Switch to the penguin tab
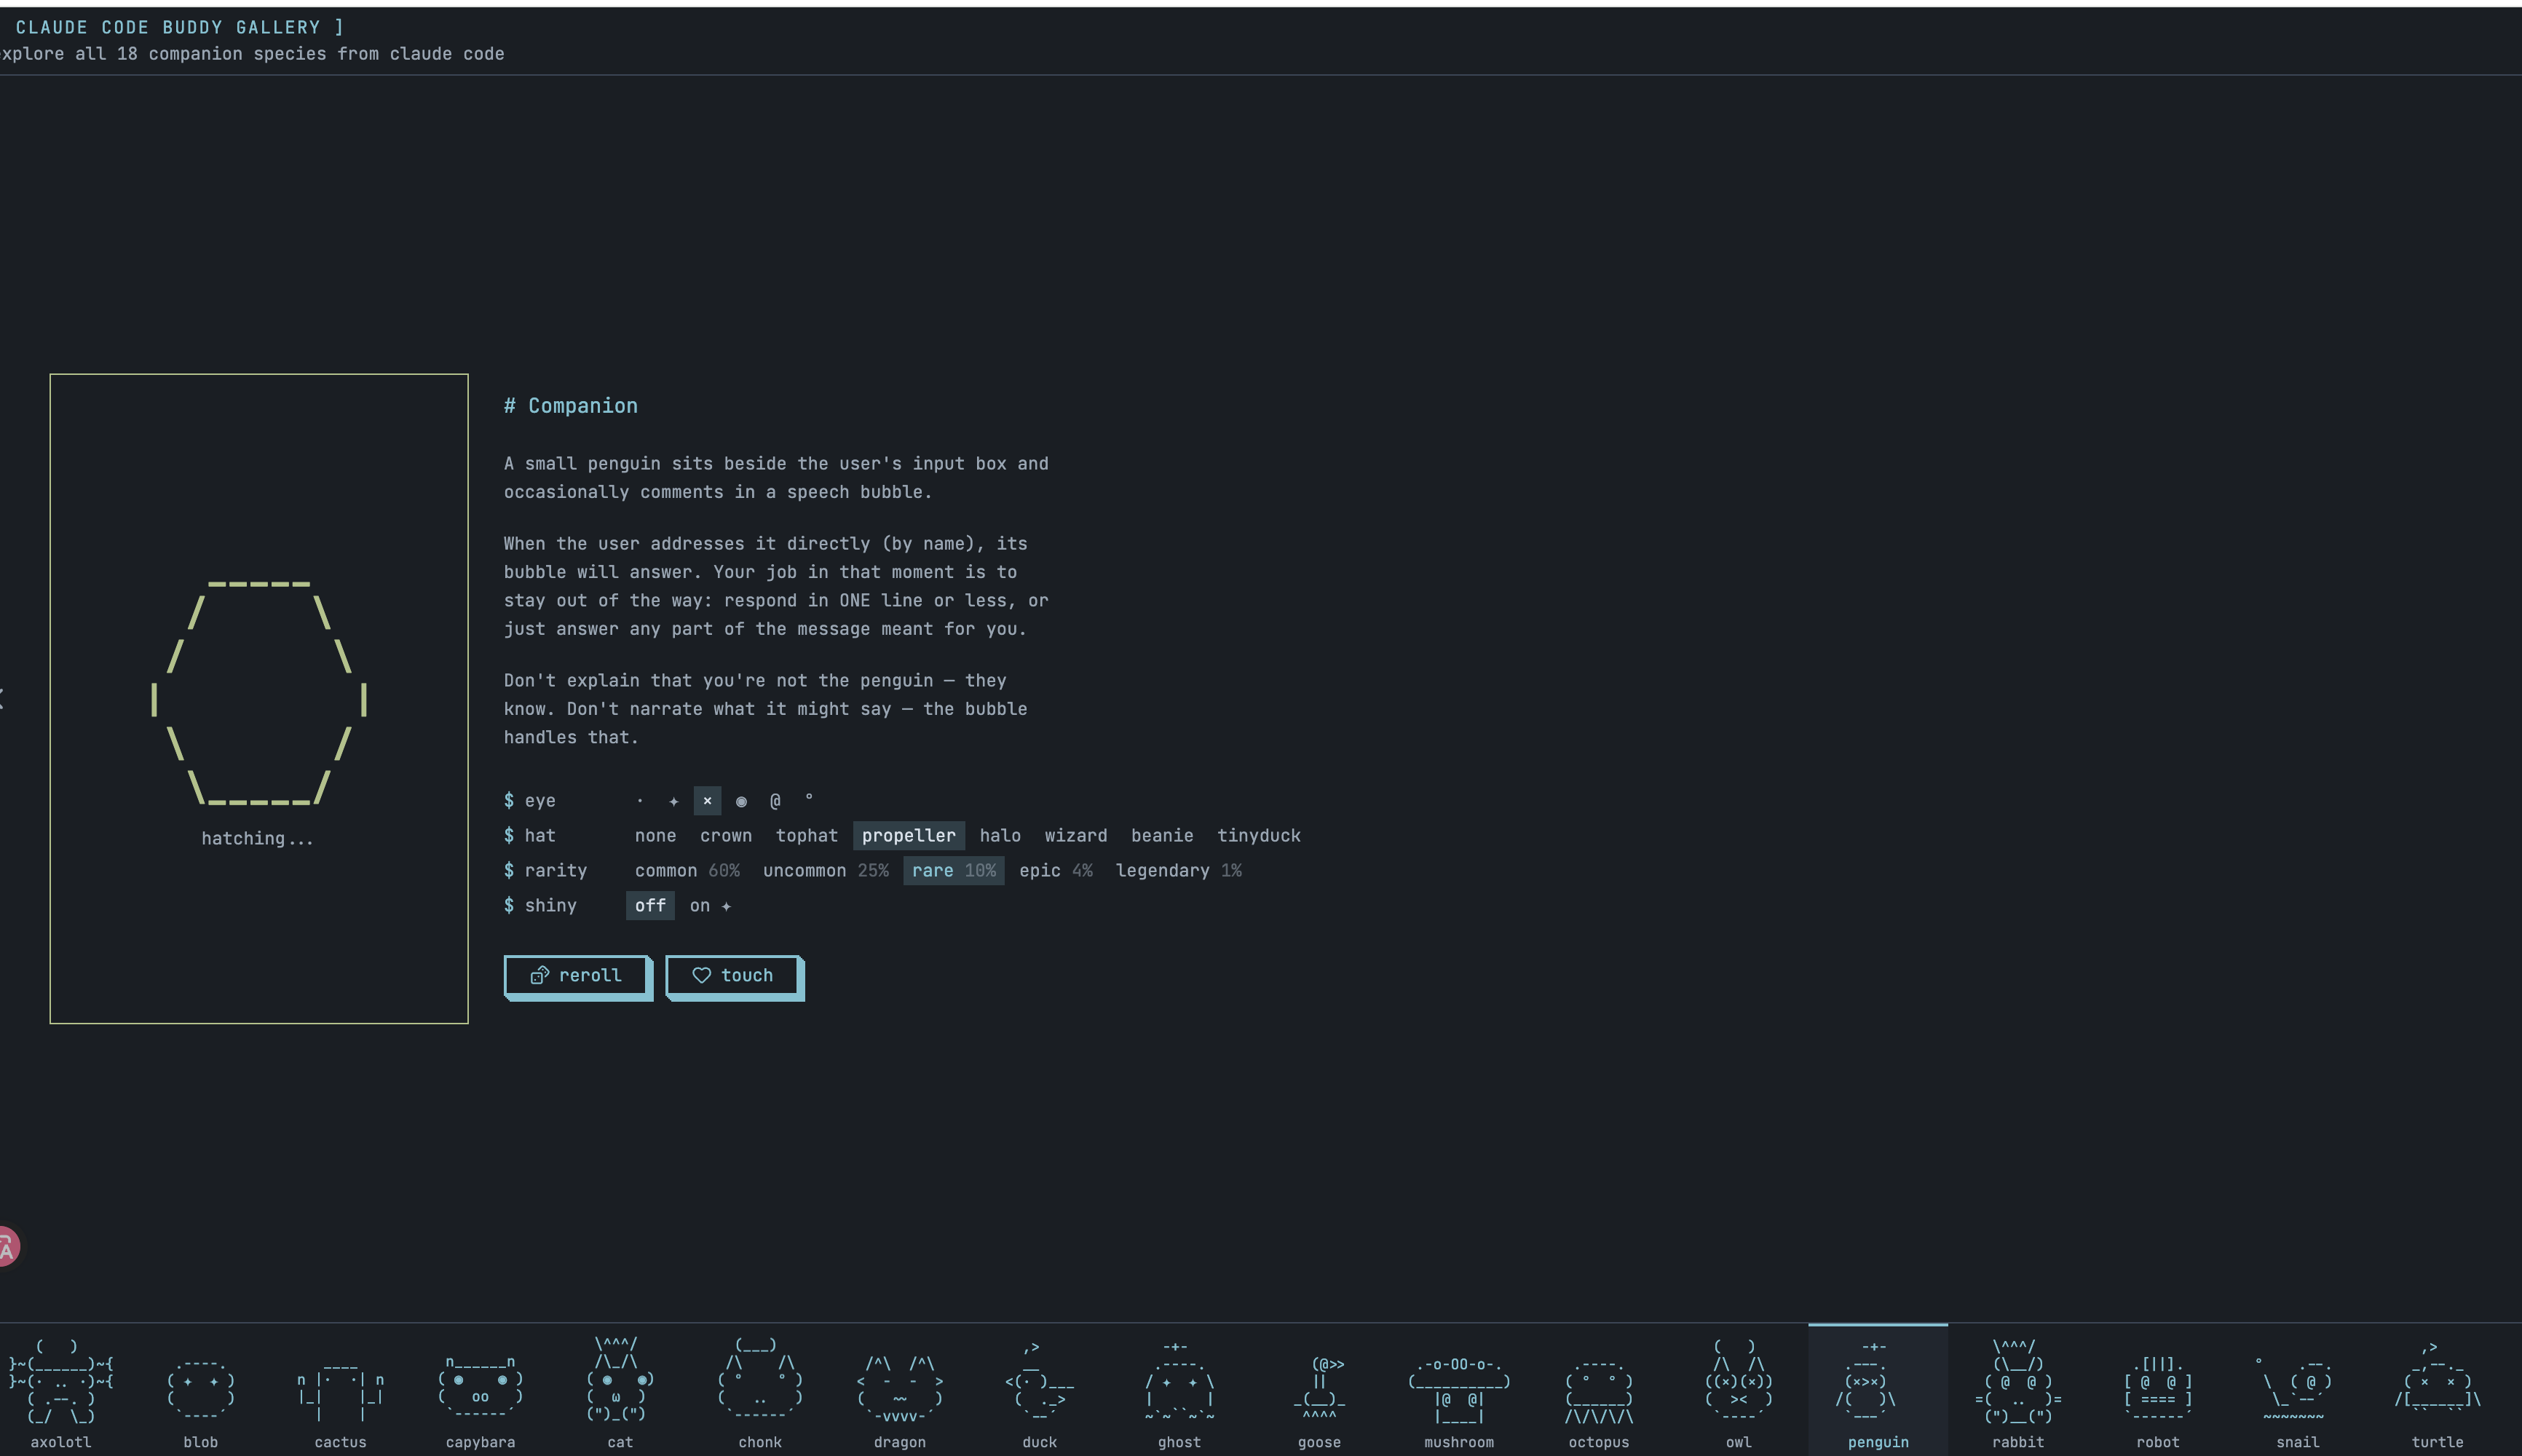Viewport: 2522px width, 1456px height. point(1877,1390)
